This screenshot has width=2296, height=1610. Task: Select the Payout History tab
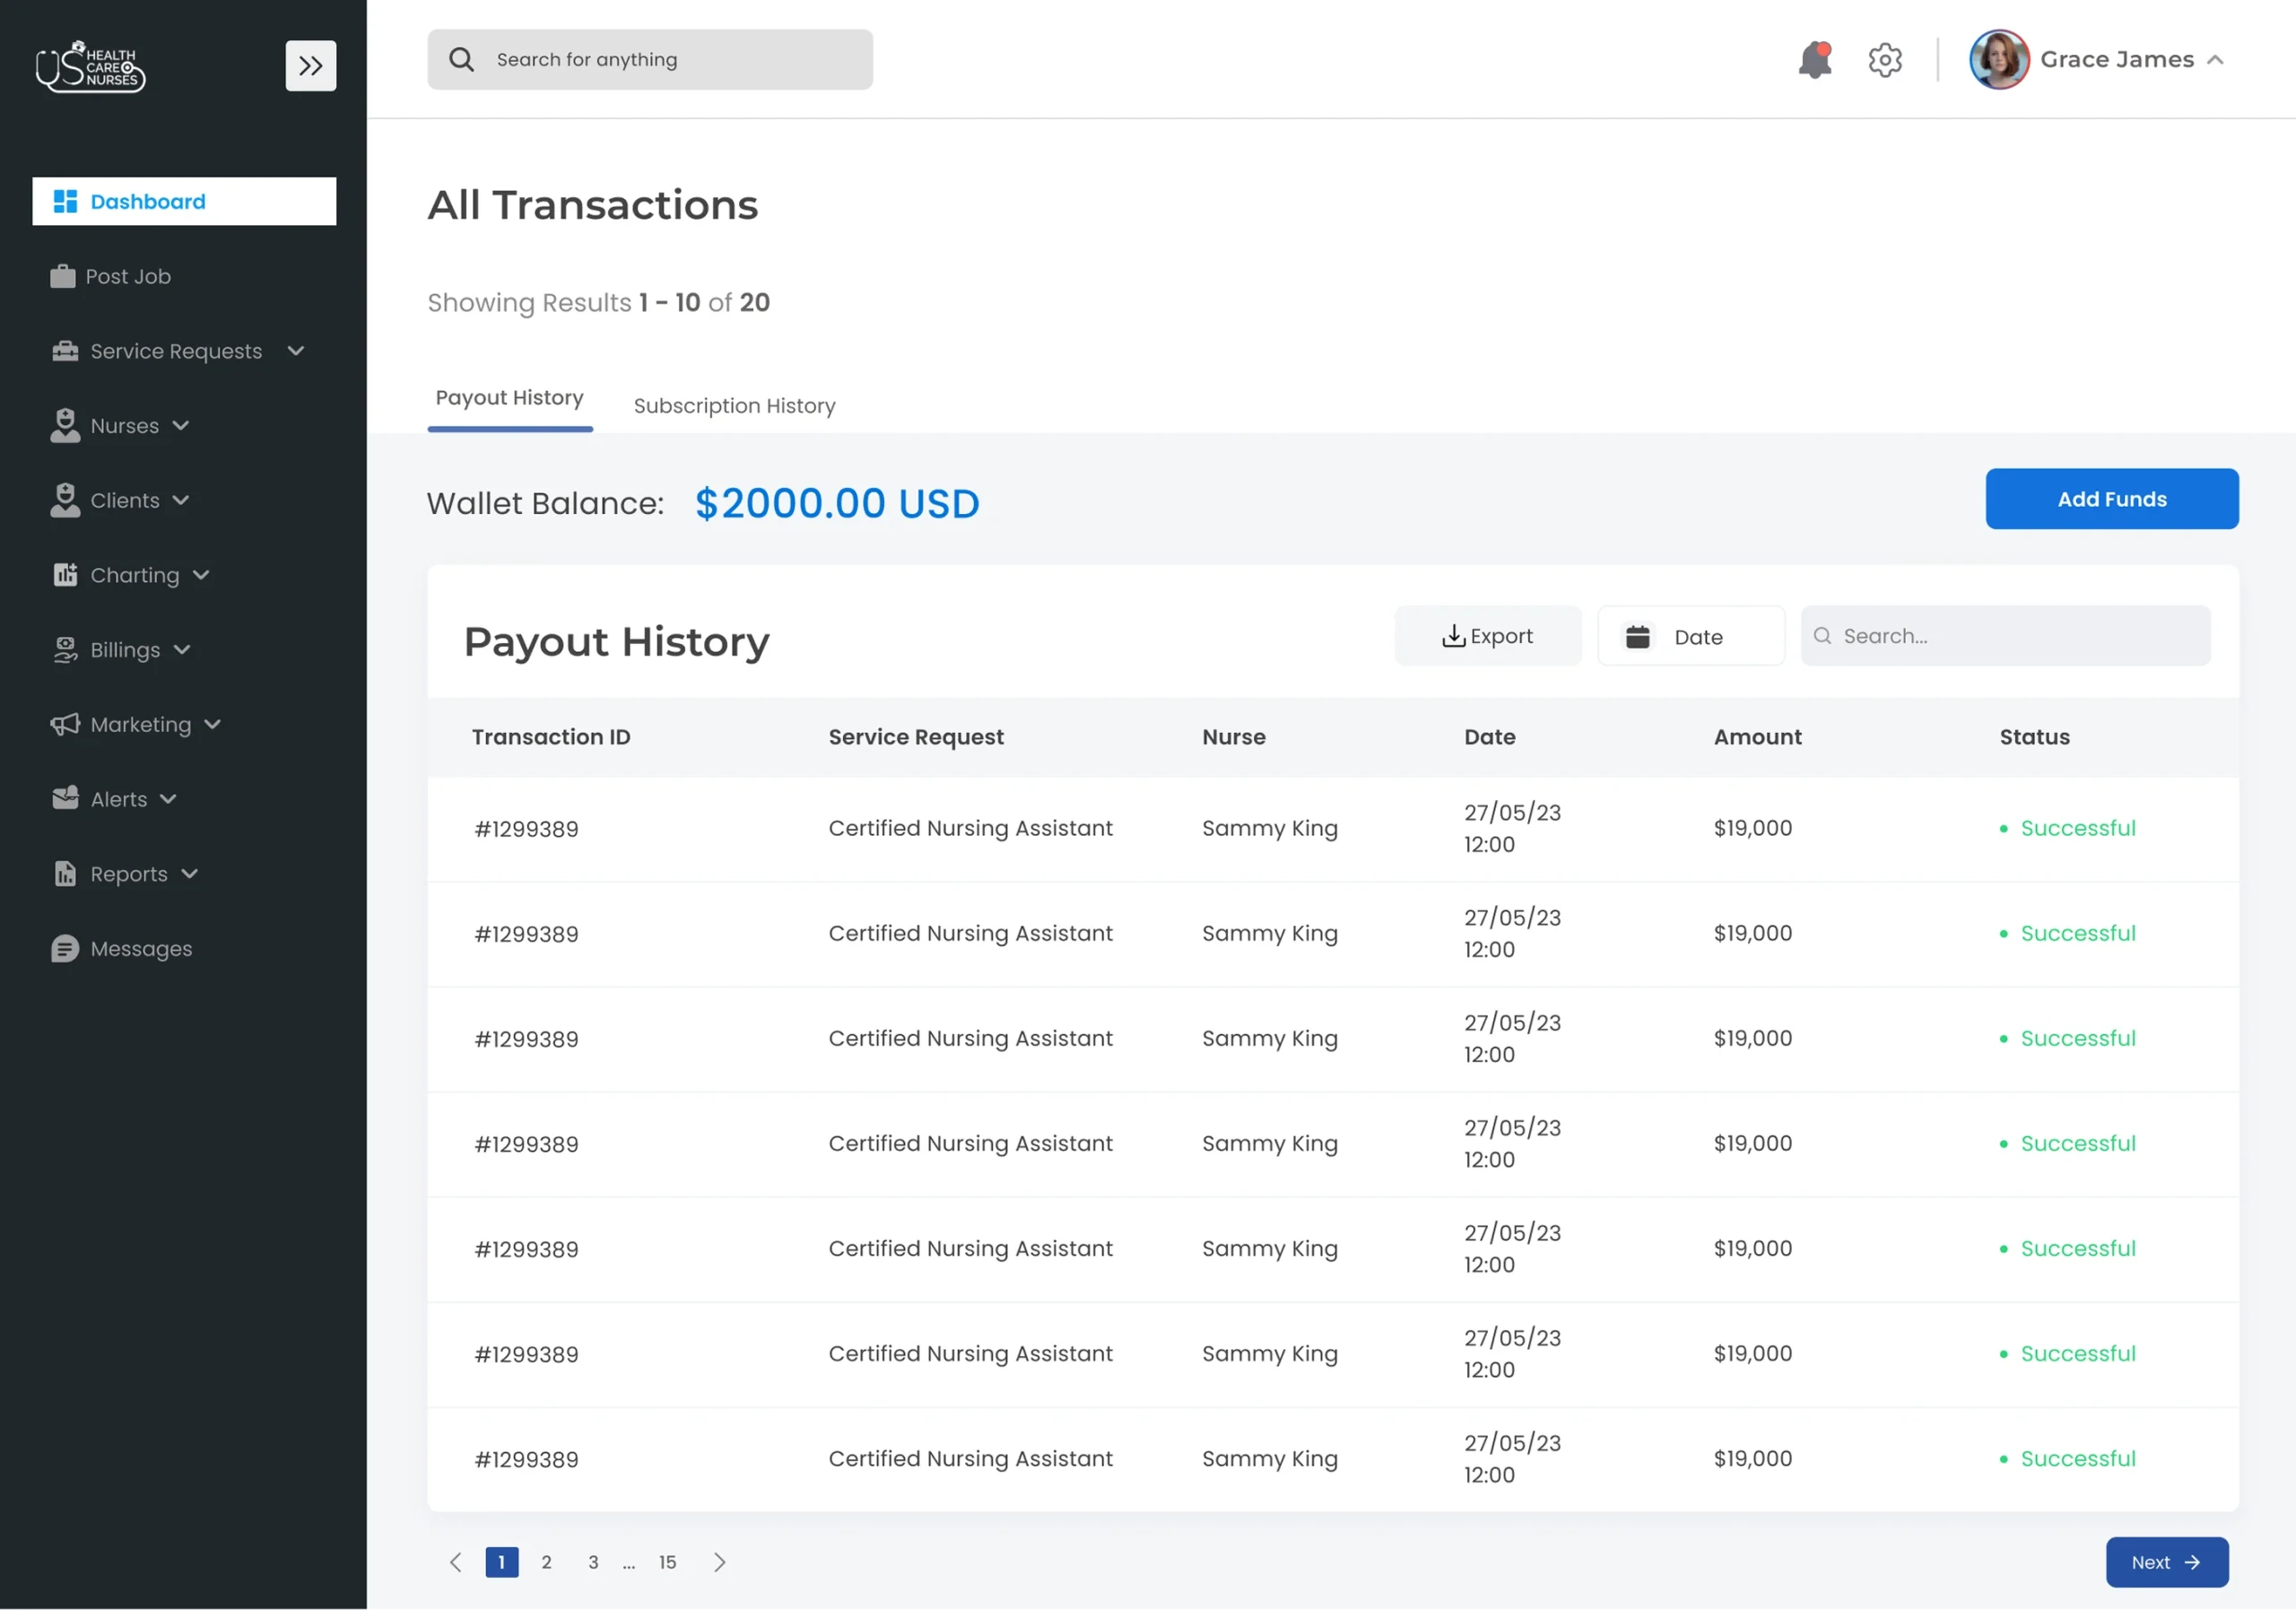509,397
